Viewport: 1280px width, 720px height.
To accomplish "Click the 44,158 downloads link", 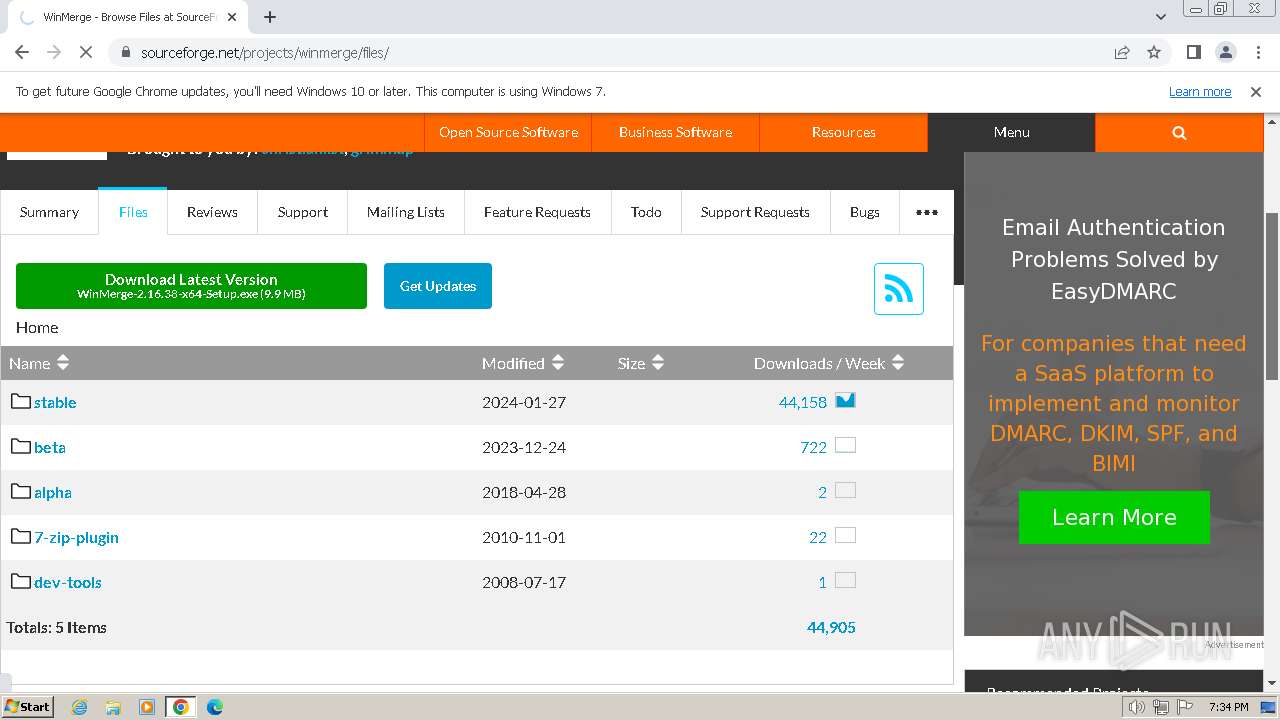I will 803,402.
